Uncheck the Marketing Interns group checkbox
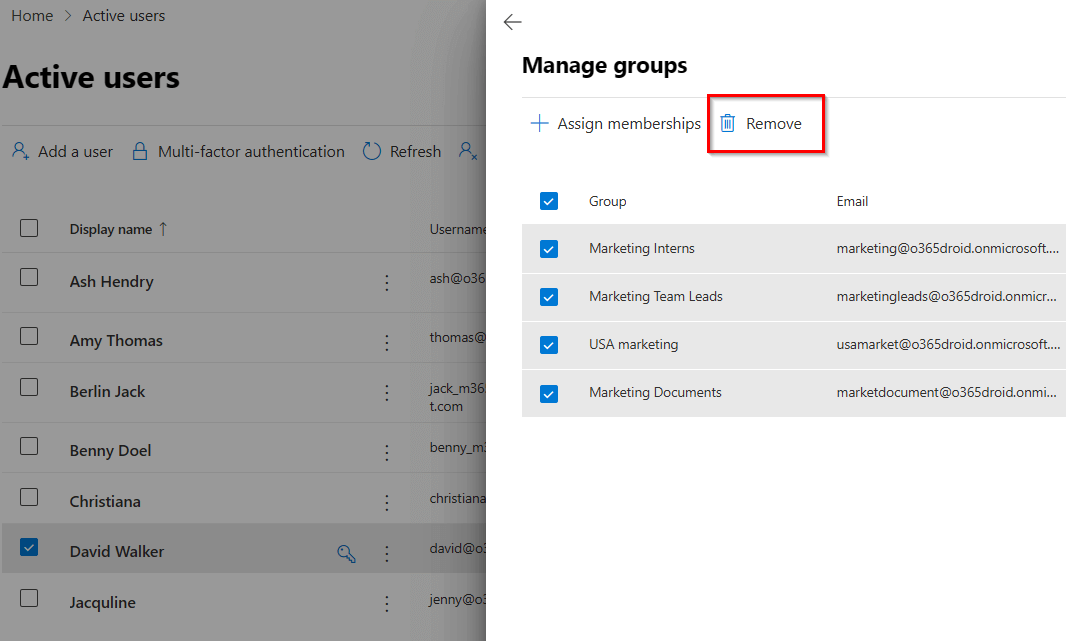The width and height of the screenshot is (1066, 641). [x=549, y=248]
